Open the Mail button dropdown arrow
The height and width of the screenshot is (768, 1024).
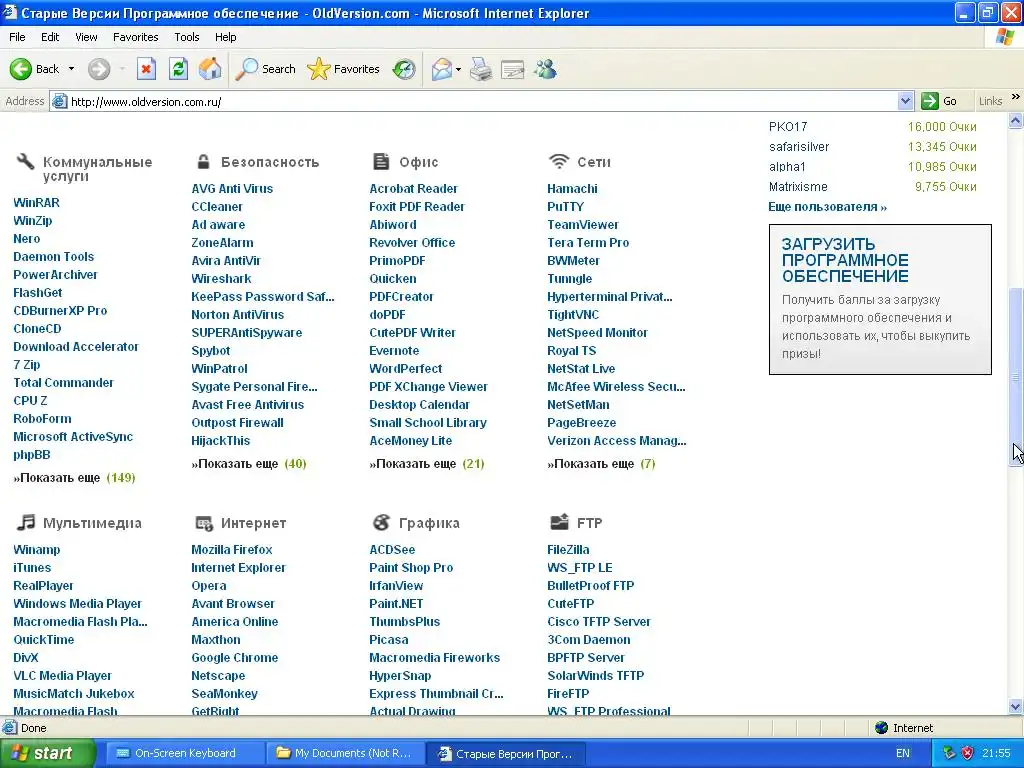click(x=458, y=69)
